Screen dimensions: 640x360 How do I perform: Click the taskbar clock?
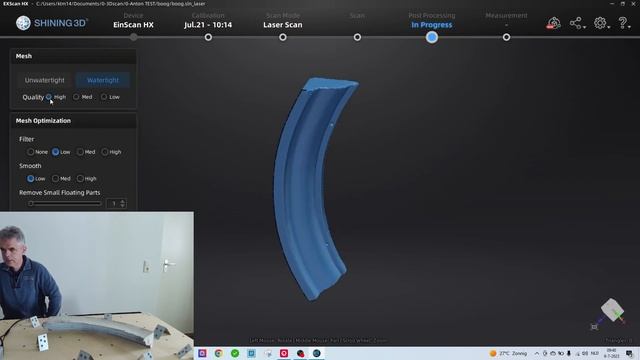(611, 353)
